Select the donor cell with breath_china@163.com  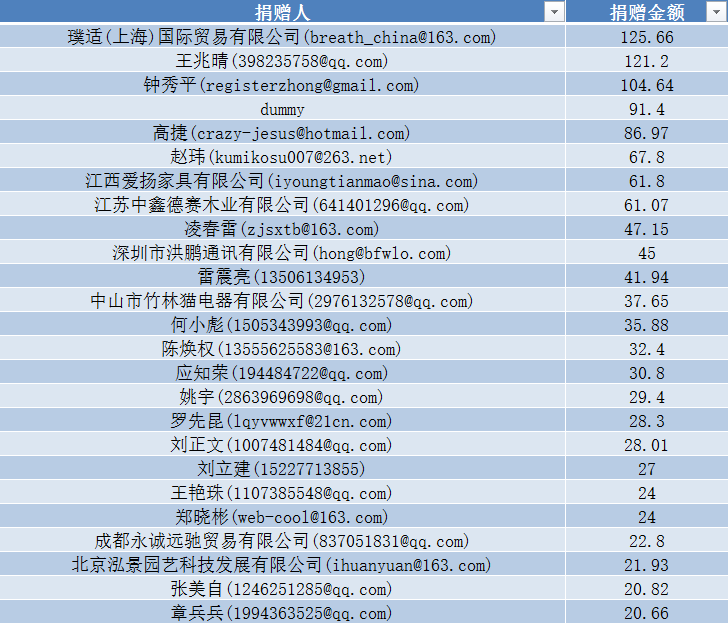pos(282,36)
